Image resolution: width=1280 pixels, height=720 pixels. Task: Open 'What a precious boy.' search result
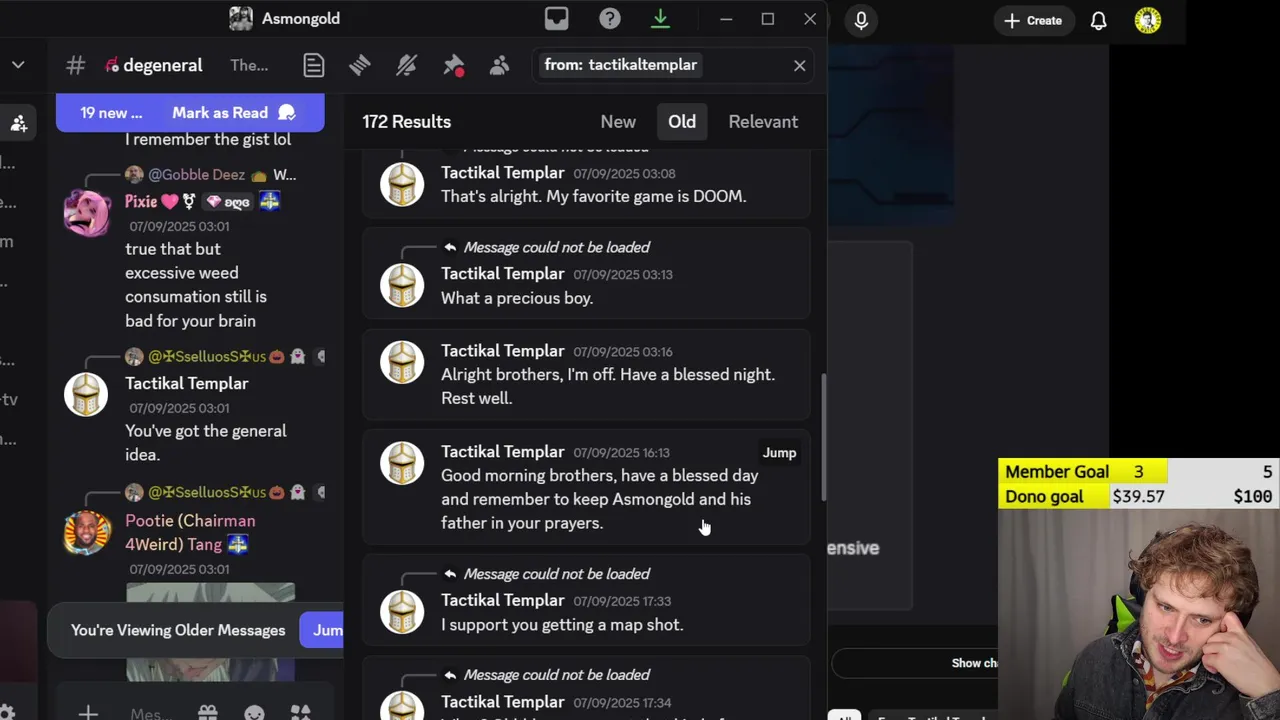[x=587, y=273]
